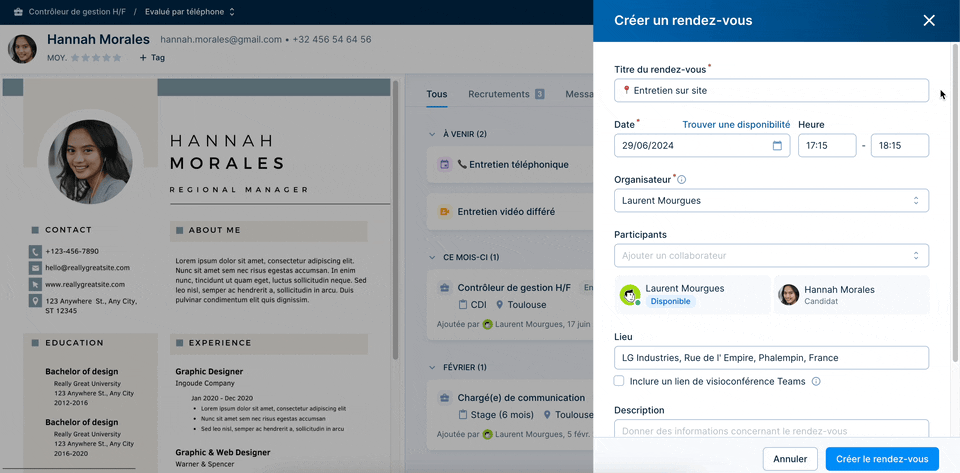960x473 pixels.
Task: Click Contrôleur de gestion H/F breadcrumb
Action: coord(77,12)
